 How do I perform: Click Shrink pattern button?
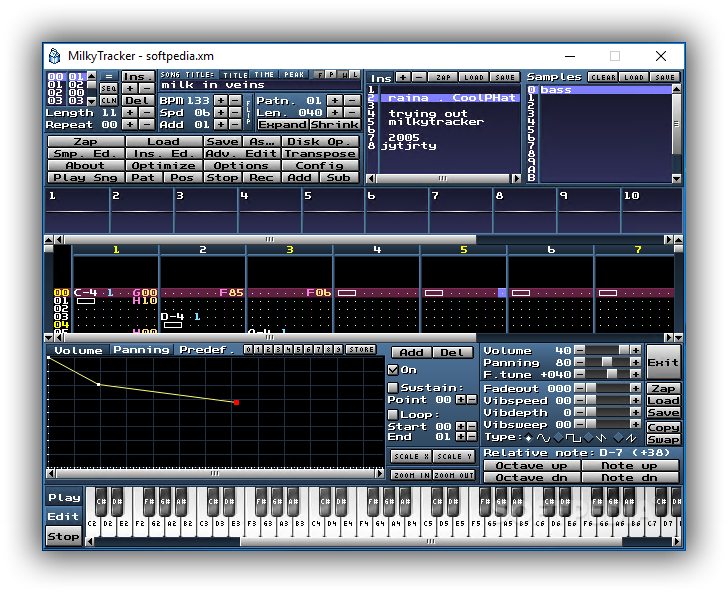pyautogui.click(x=334, y=124)
